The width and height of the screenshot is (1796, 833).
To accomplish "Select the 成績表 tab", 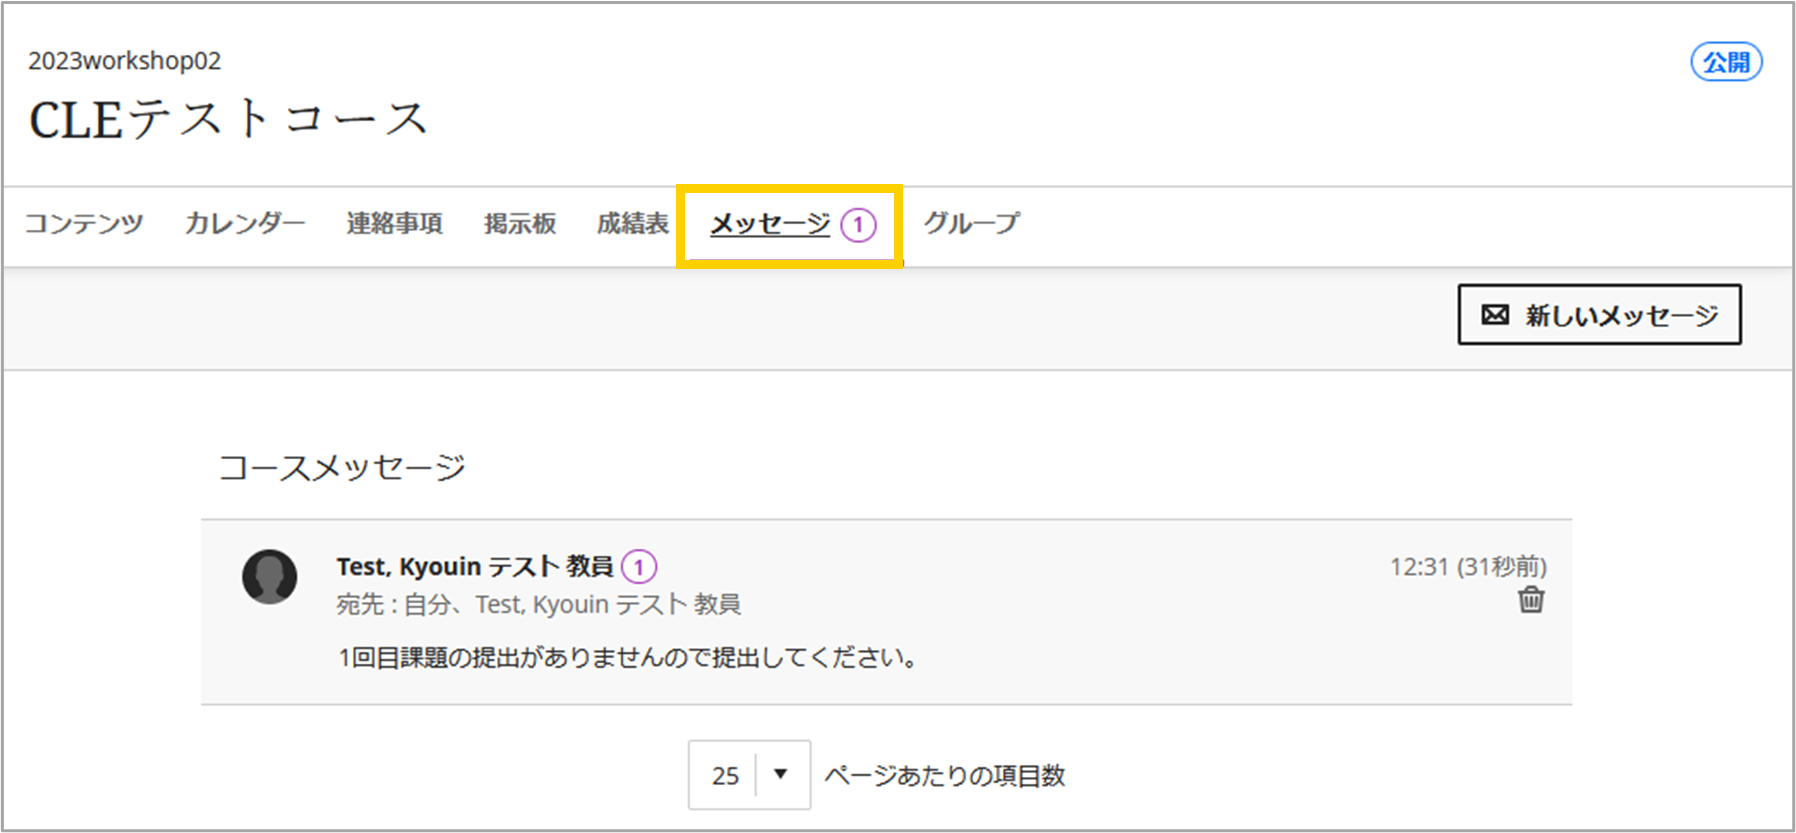I will pos(633,223).
